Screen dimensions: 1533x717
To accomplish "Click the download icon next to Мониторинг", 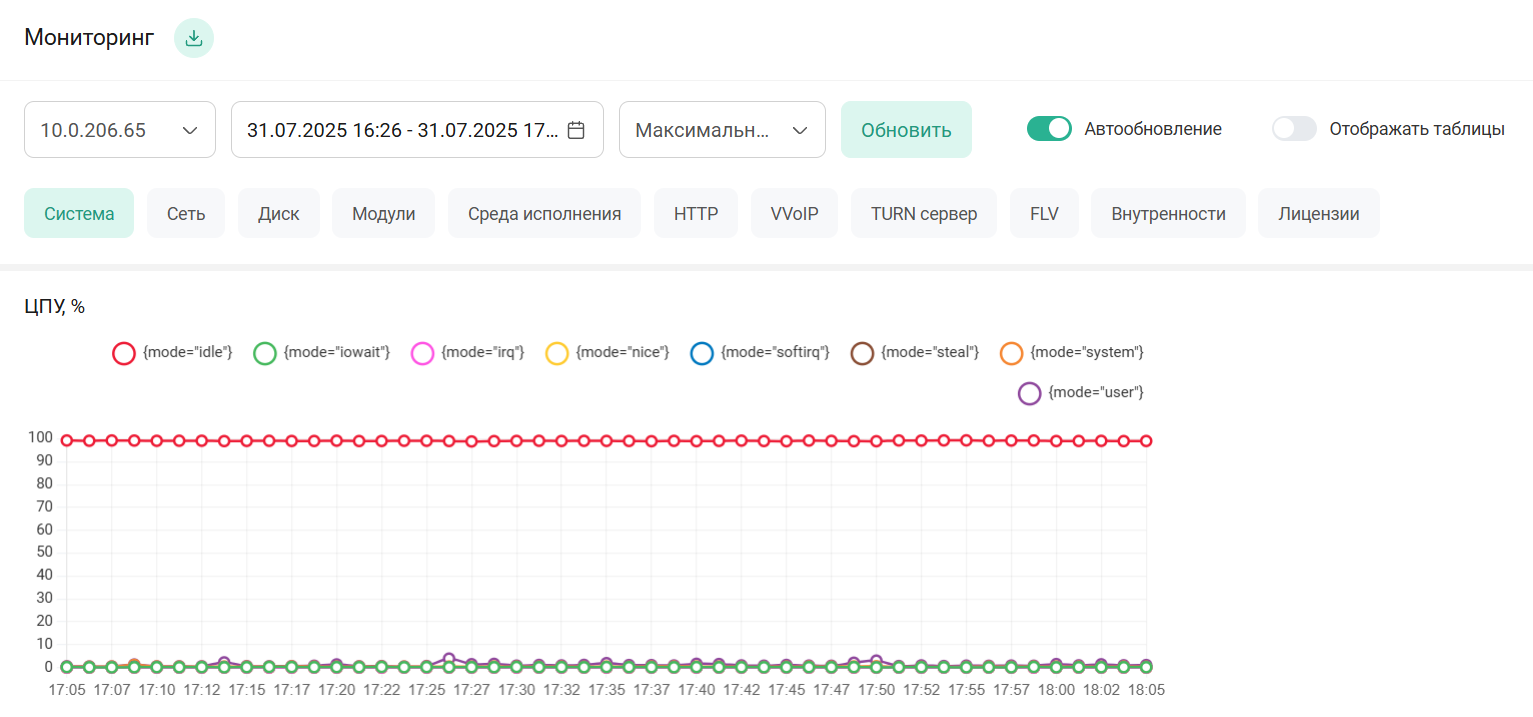I will 194,39.
